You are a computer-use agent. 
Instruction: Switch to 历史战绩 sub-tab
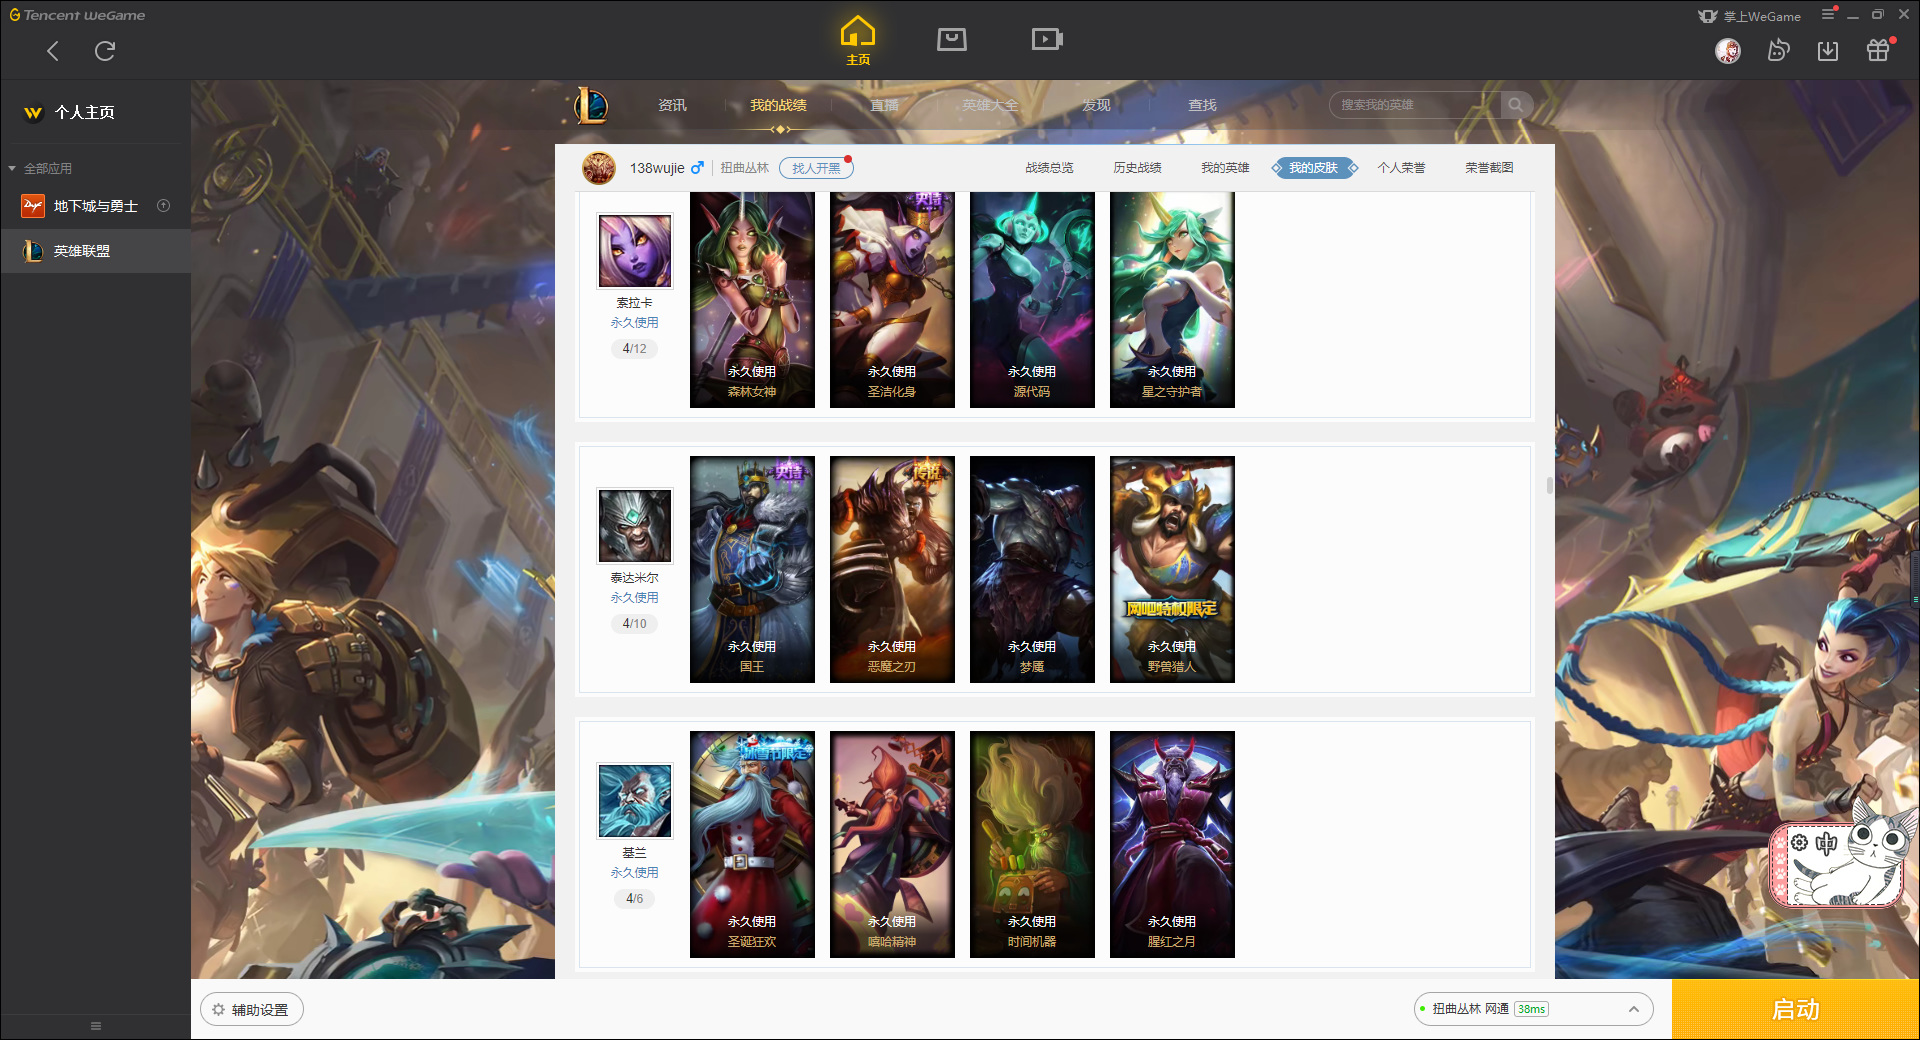click(1137, 168)
